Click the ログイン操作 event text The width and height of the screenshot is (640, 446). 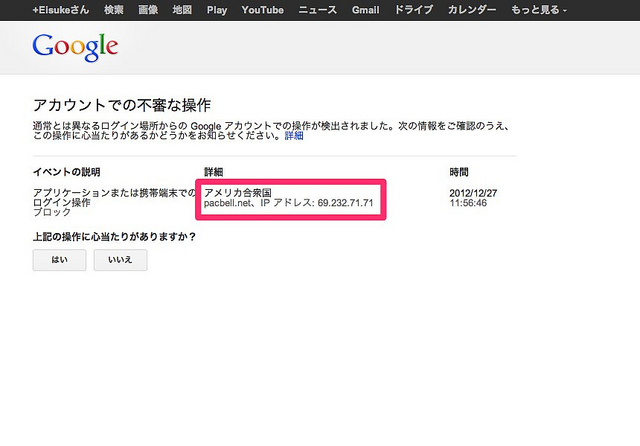[62, 202]
